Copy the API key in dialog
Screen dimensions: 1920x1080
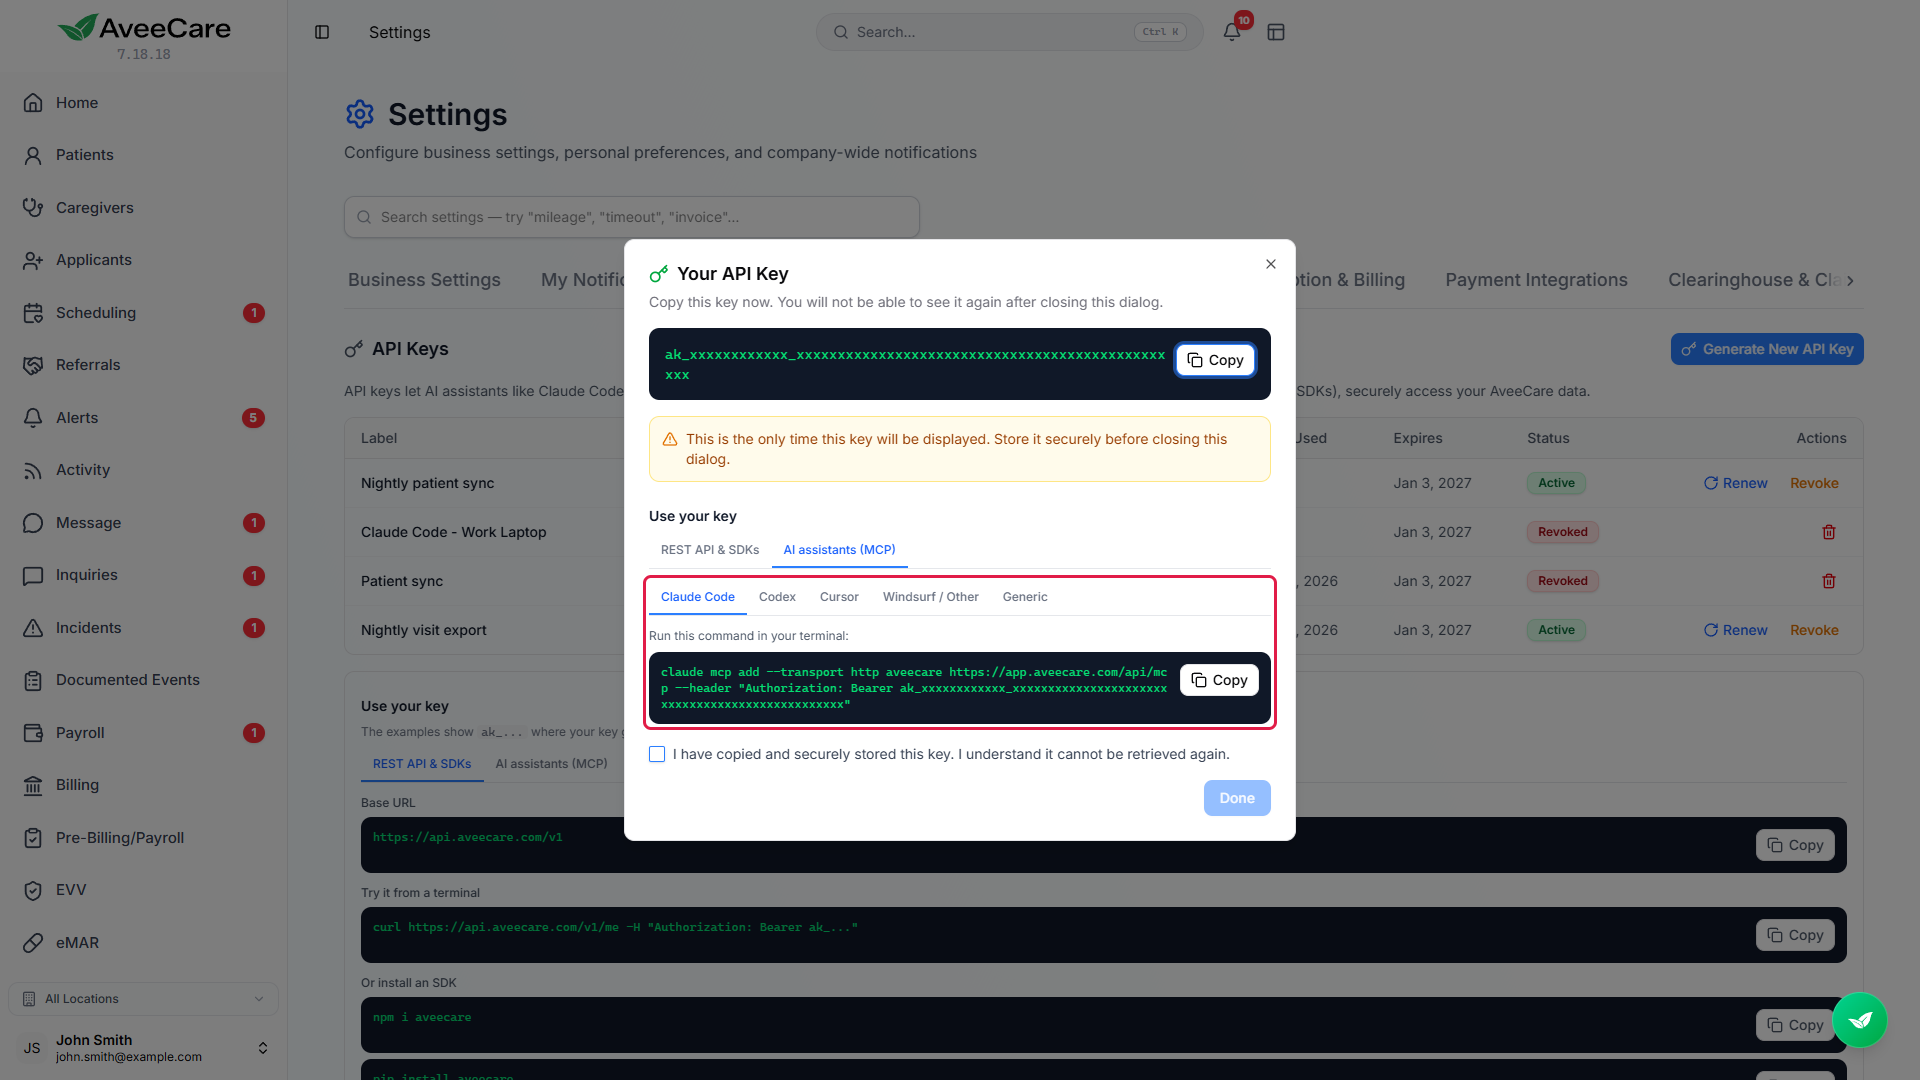click(1215, 360)
